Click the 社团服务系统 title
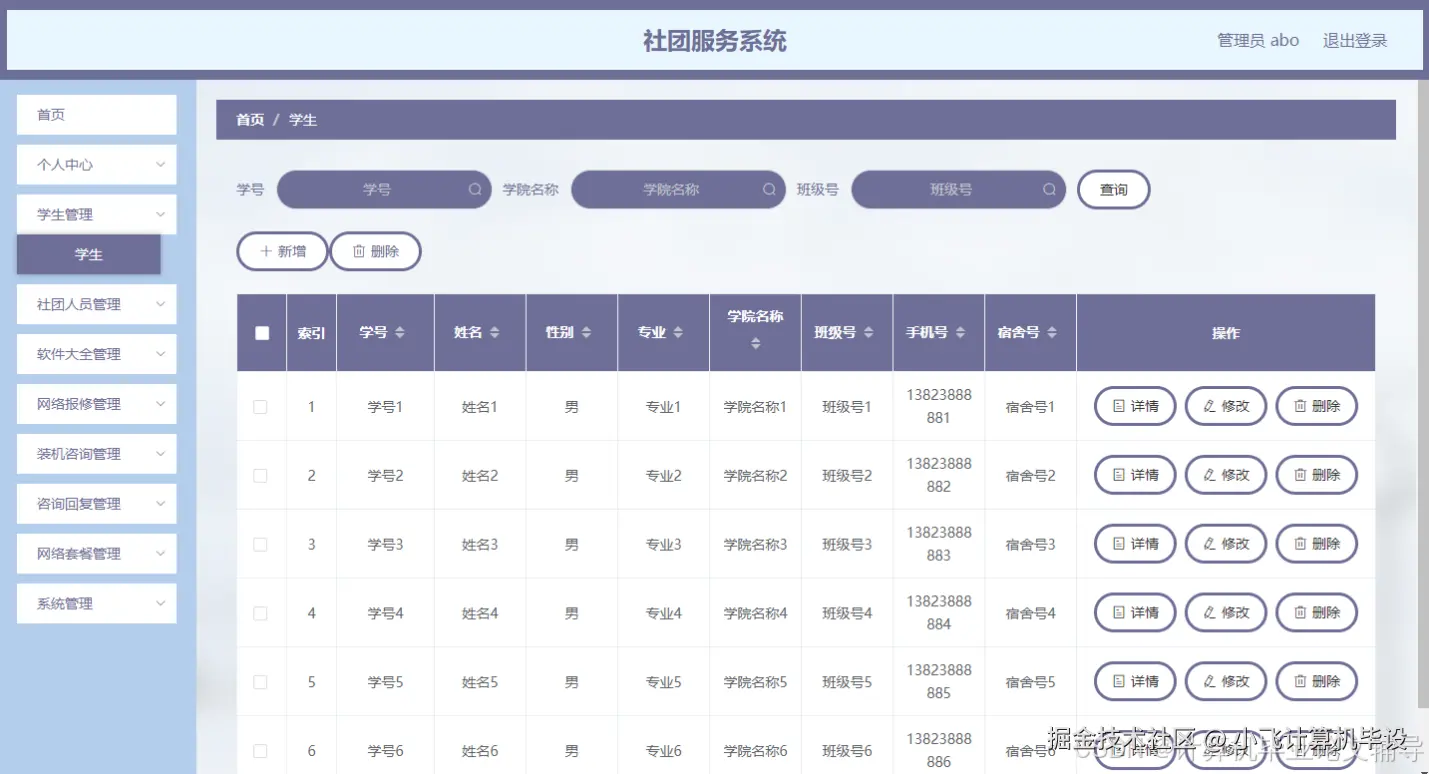 [714, 41]
